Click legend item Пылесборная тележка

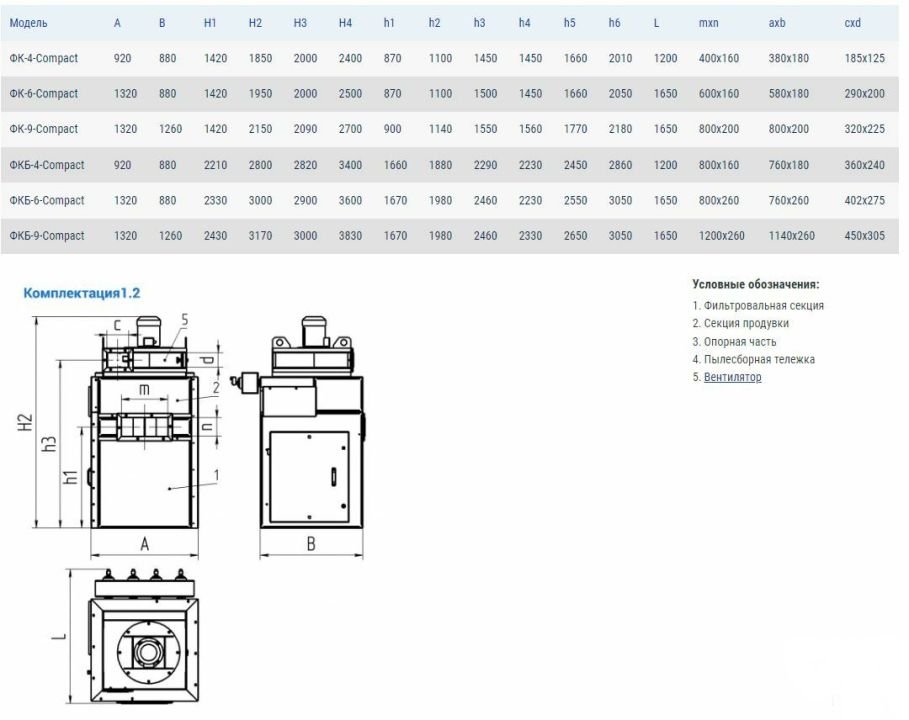[x=754, y=359]
